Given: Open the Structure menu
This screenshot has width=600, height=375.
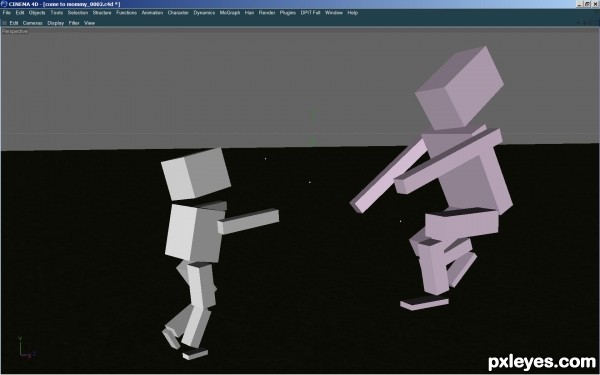Looking at the screenshot, I should [x=102, y=13].
